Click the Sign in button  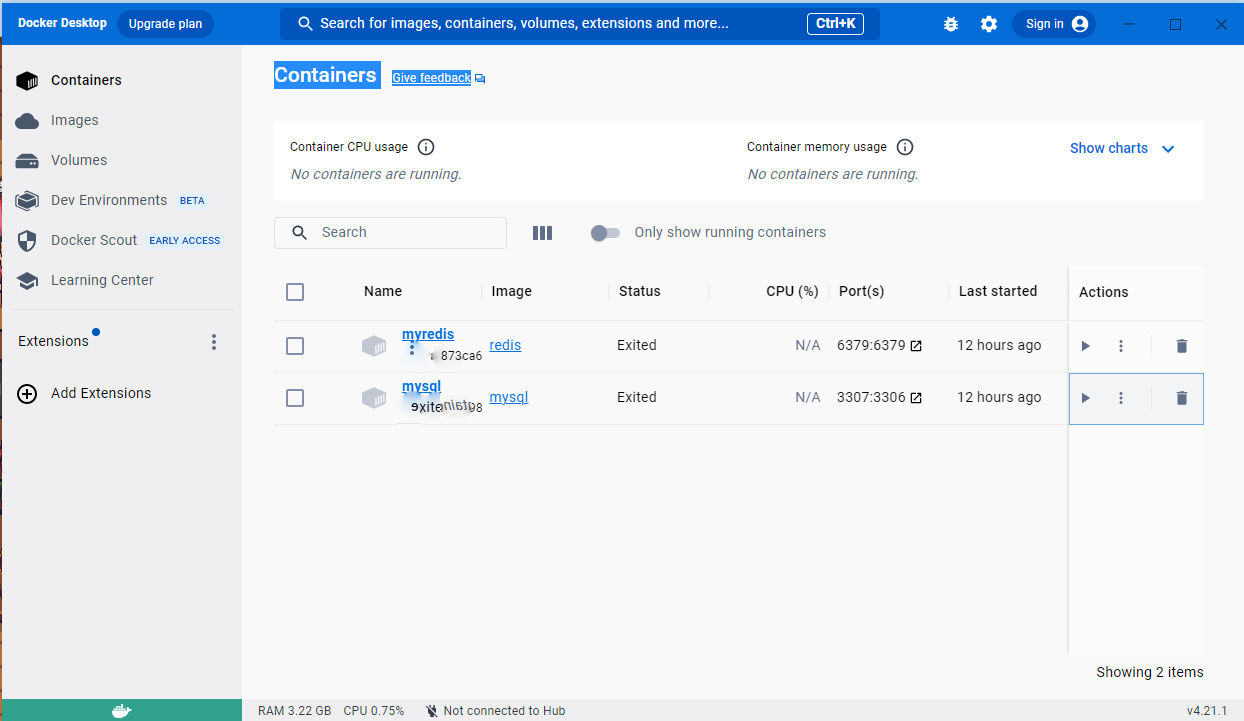click(1054, 24)
